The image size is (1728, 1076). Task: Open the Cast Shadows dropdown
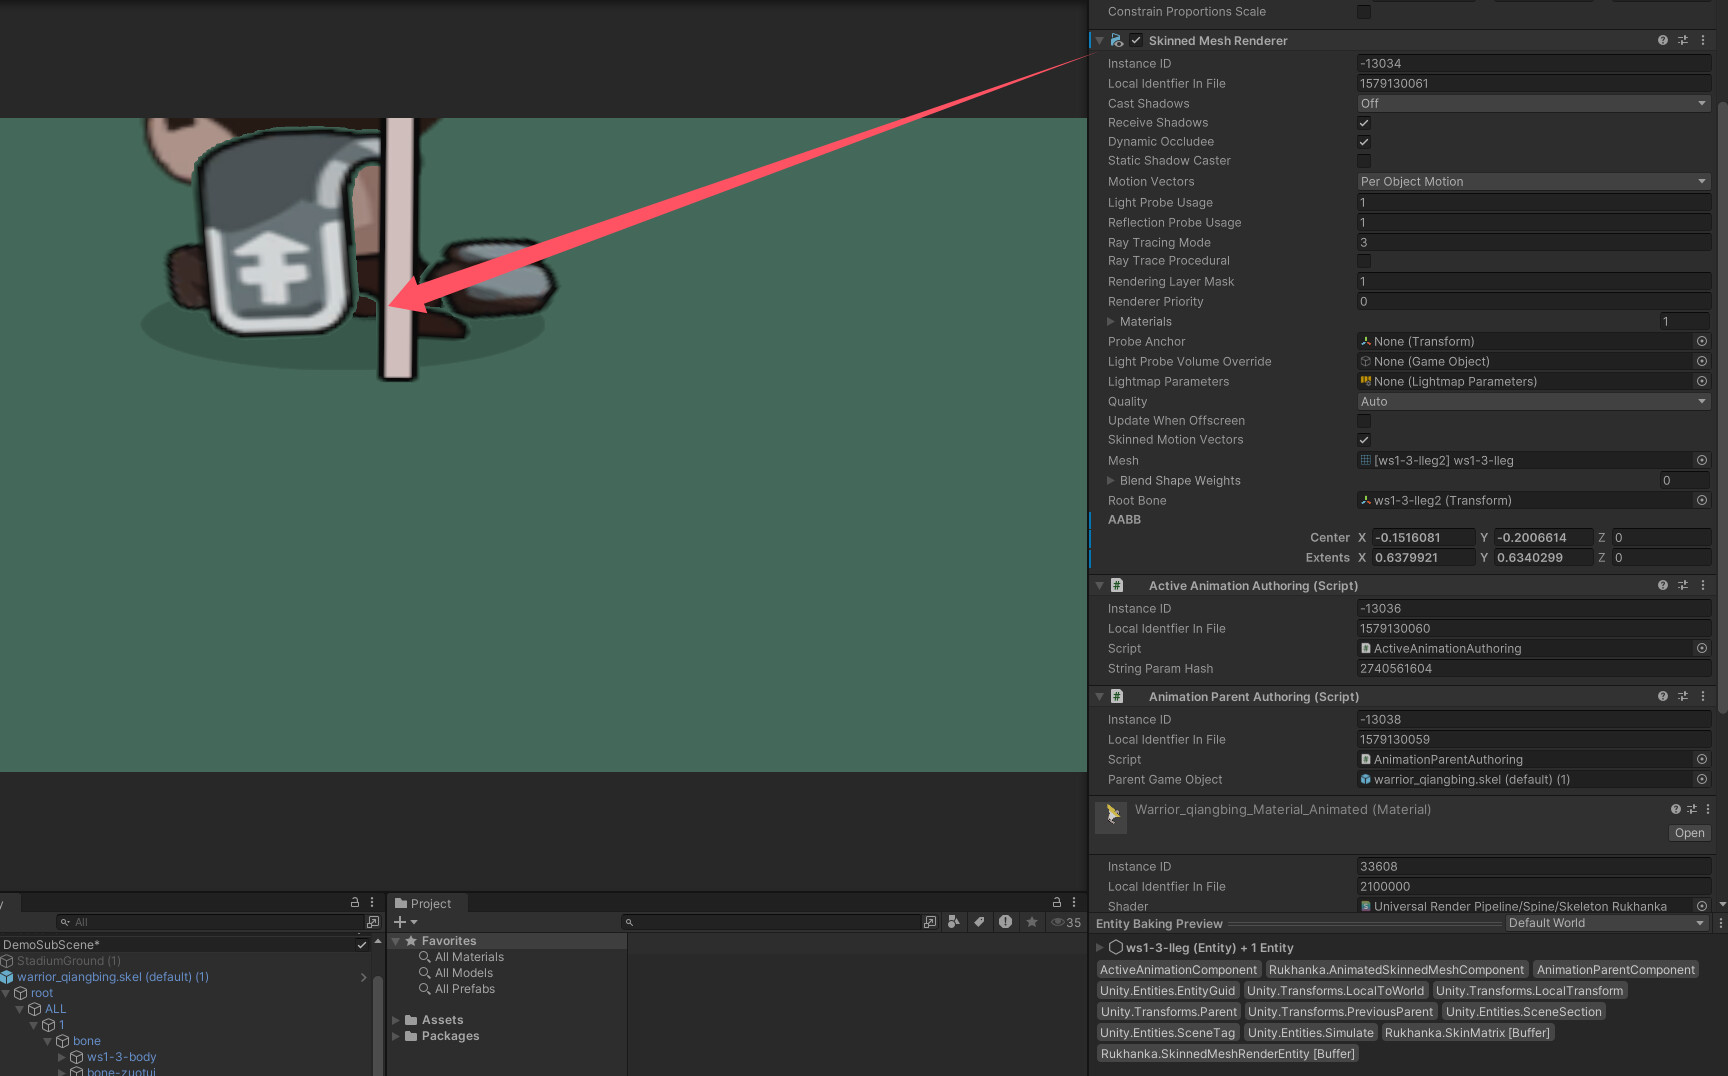pos(1532,103)
